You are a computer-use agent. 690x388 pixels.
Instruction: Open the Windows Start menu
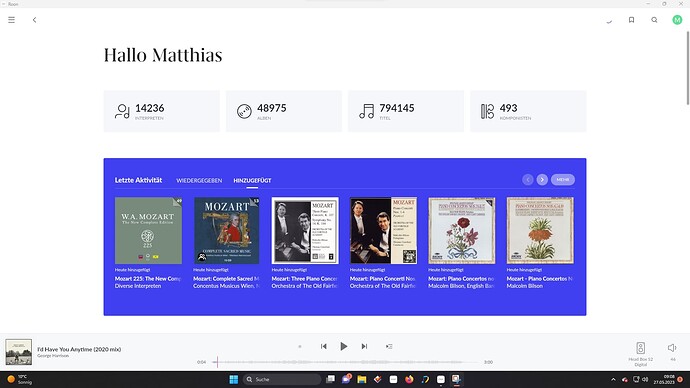pos(234,379)
